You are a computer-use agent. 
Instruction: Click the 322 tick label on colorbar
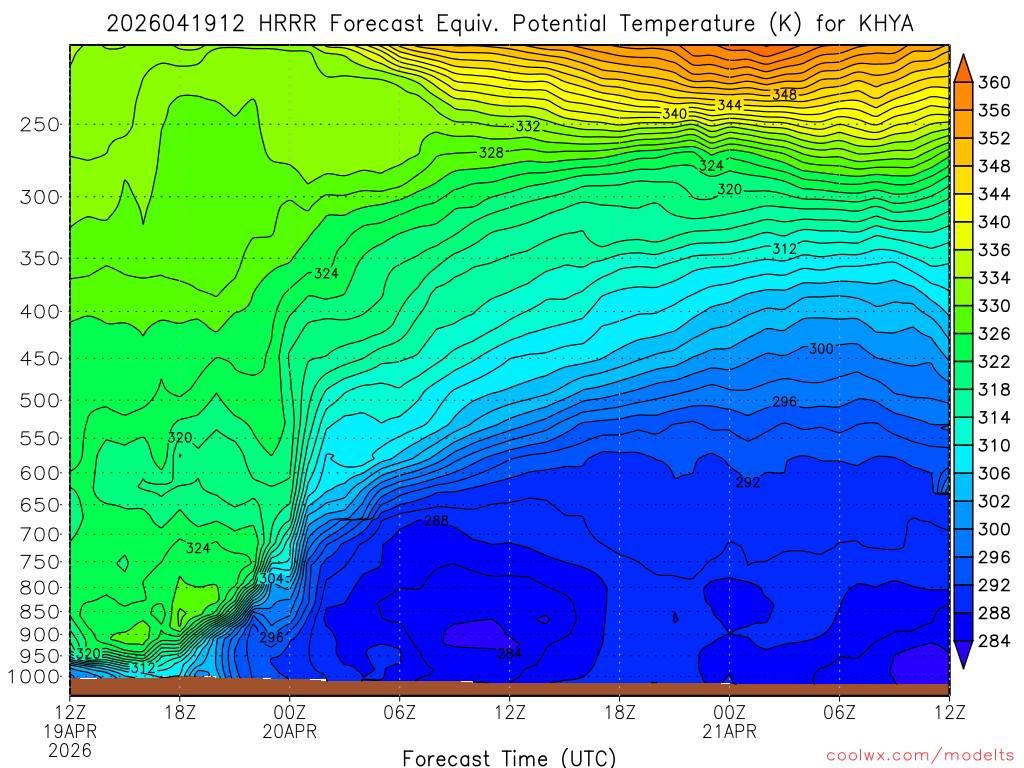pyautogui.click(x=993, y=362)
